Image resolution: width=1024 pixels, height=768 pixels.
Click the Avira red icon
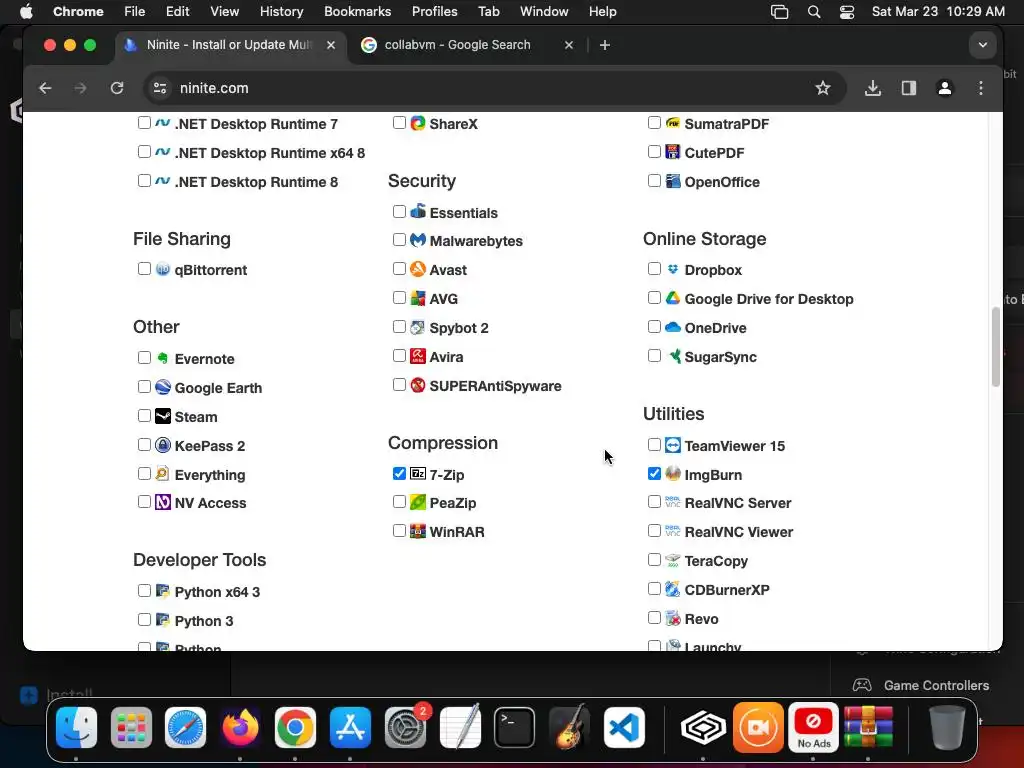coord(418,356)
